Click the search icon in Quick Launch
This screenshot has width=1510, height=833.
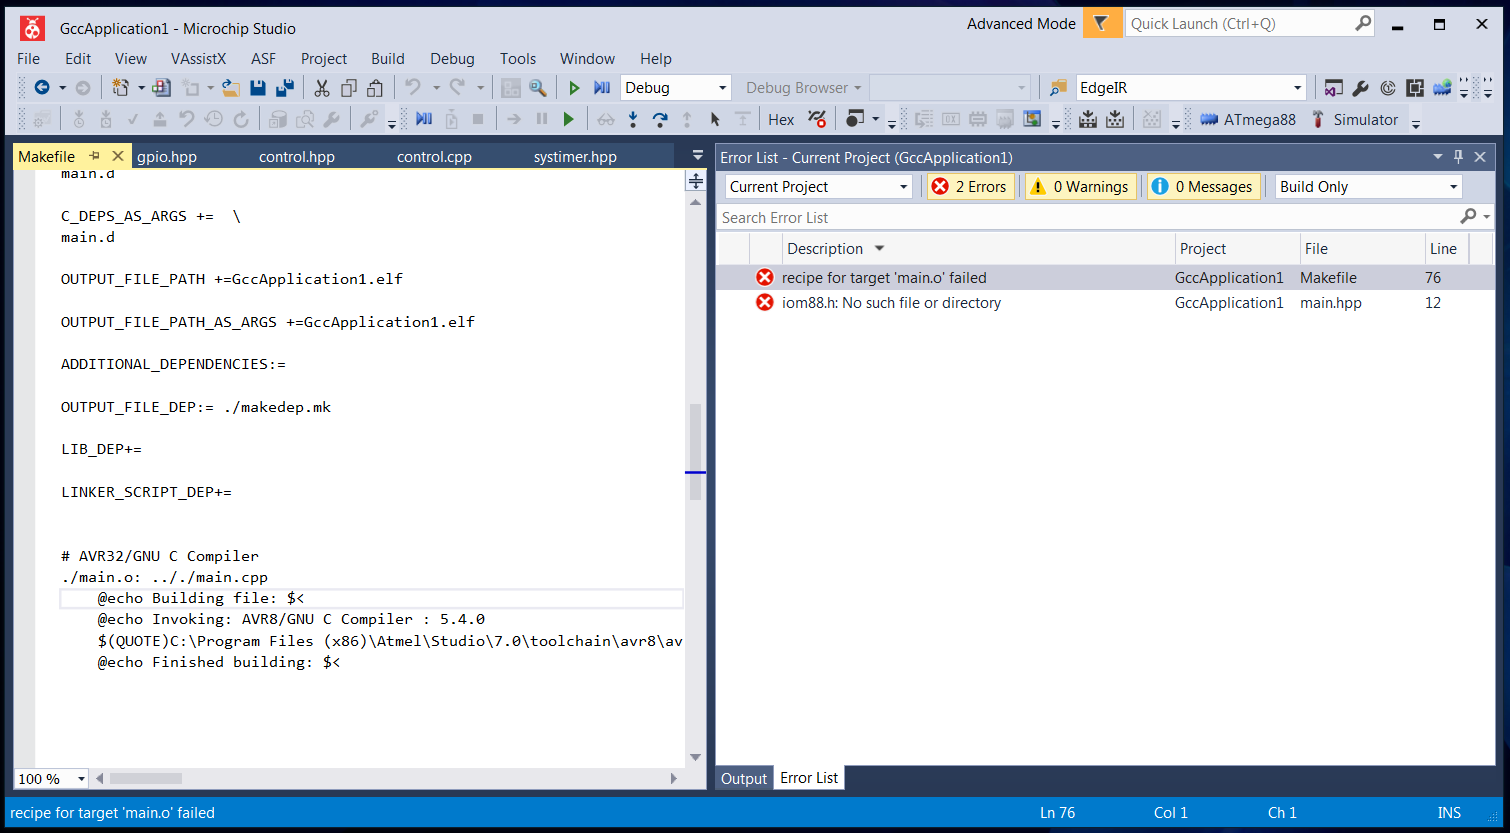click(1363, 23)
